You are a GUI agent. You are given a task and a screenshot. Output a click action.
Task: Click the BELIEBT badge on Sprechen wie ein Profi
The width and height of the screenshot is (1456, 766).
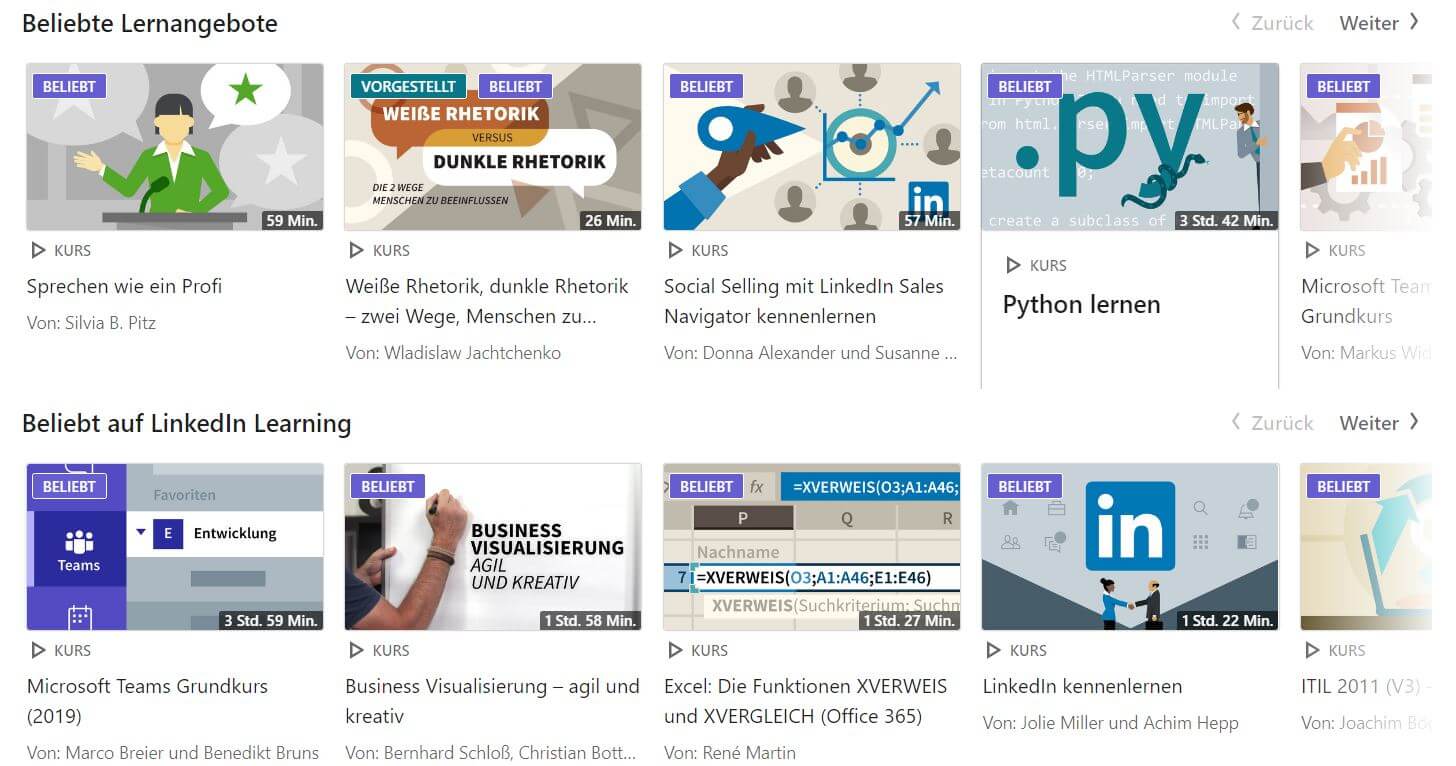[x=69, y=86]
